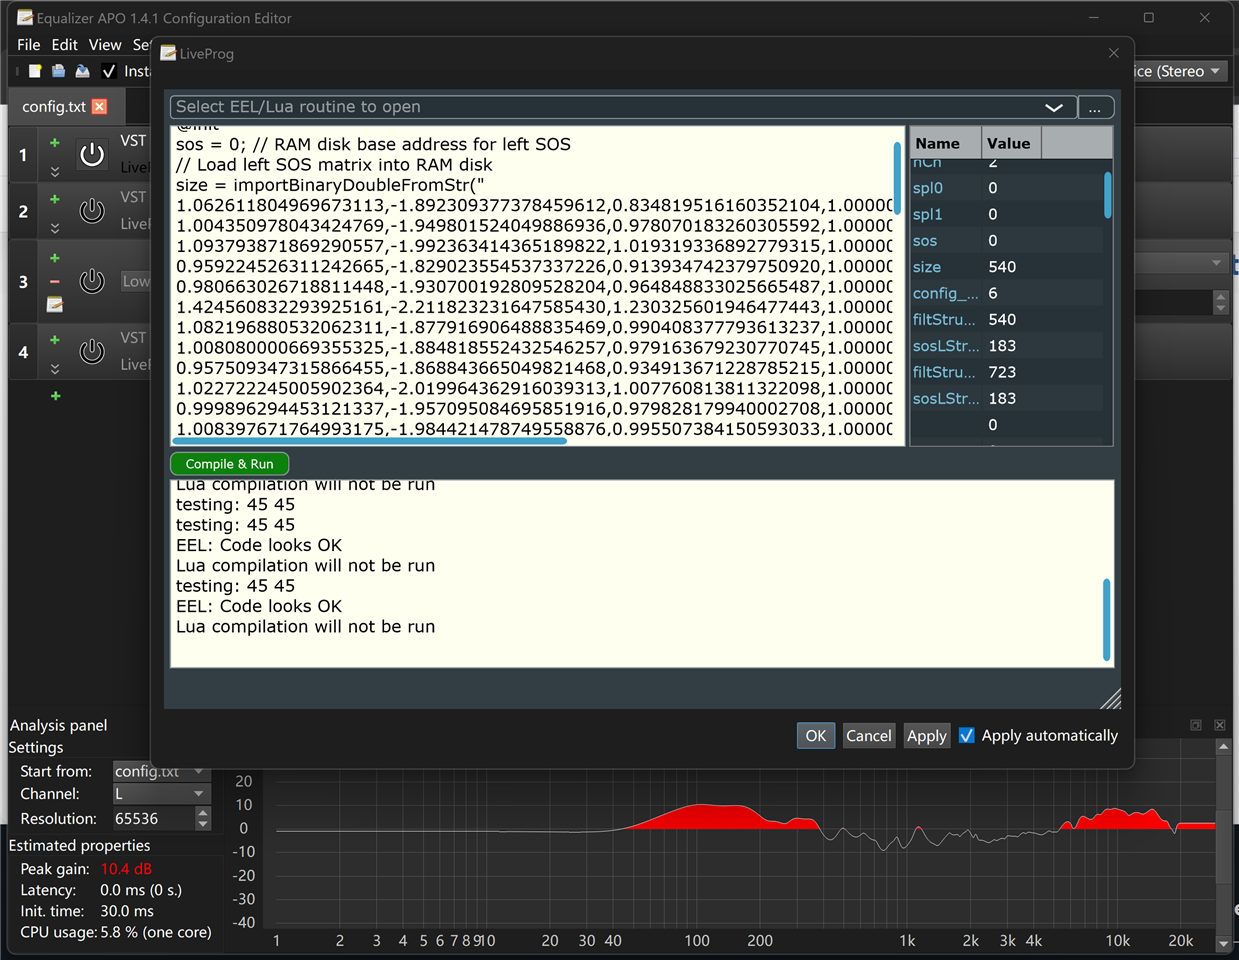Open the device dropdown showing (Stereo
This screenshot has height=960, width=1239.
(1179, 71)
